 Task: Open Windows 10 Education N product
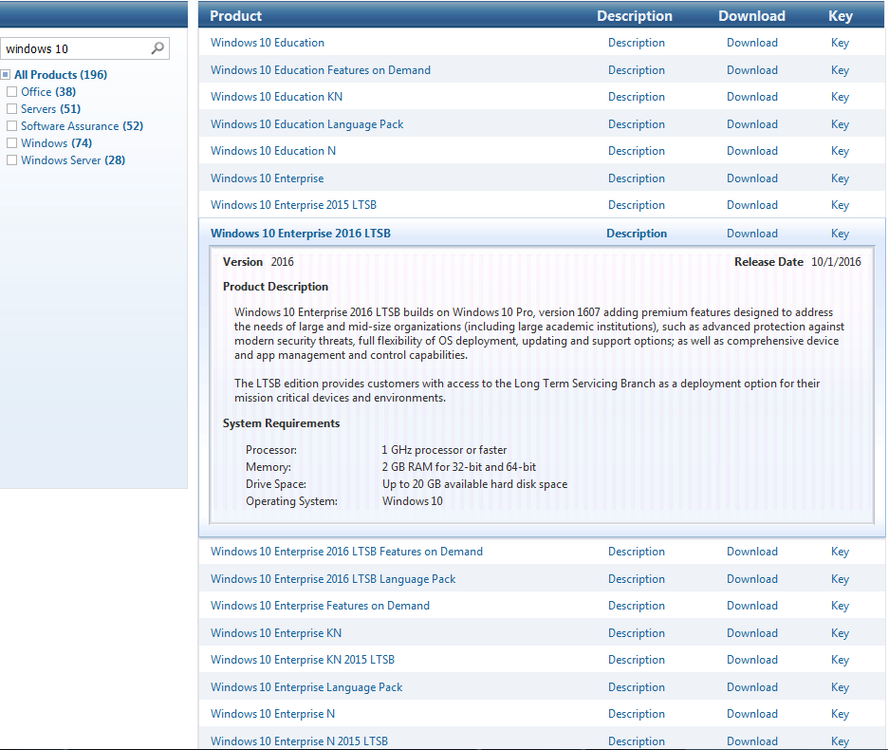[273, 151]
